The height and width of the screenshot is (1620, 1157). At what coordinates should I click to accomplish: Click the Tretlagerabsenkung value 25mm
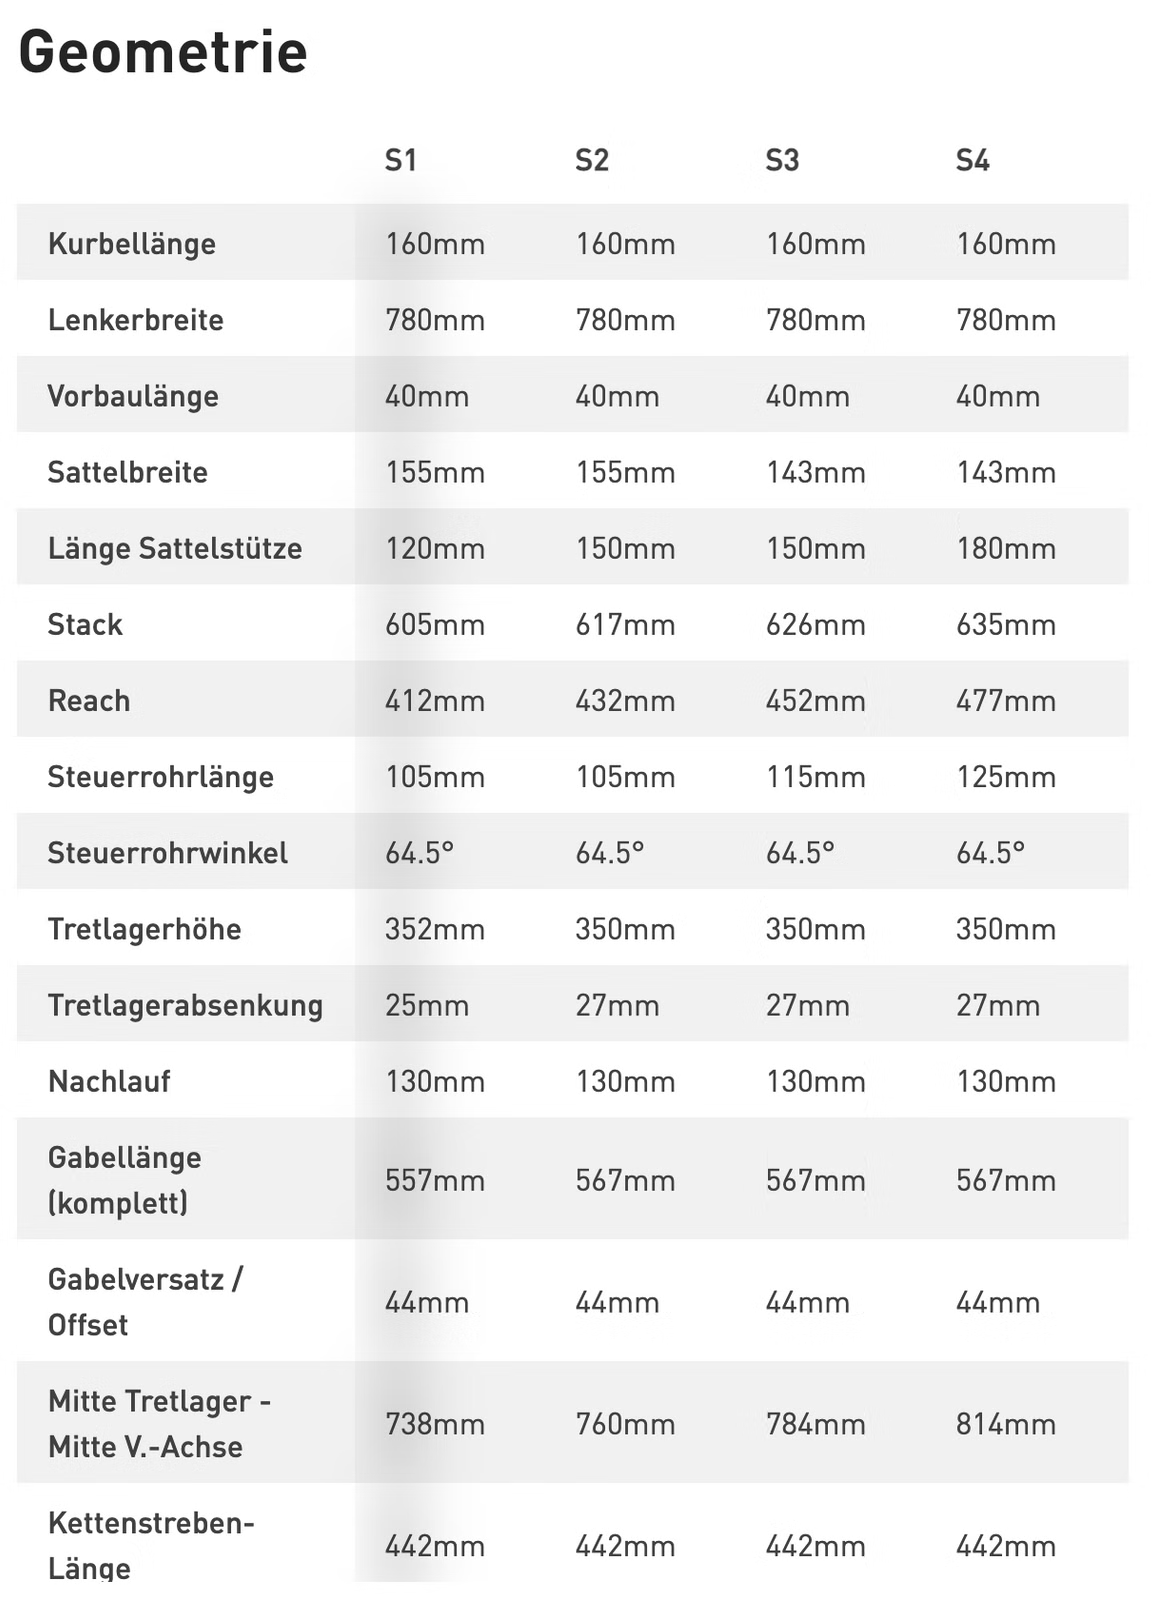pos(426,1005)
